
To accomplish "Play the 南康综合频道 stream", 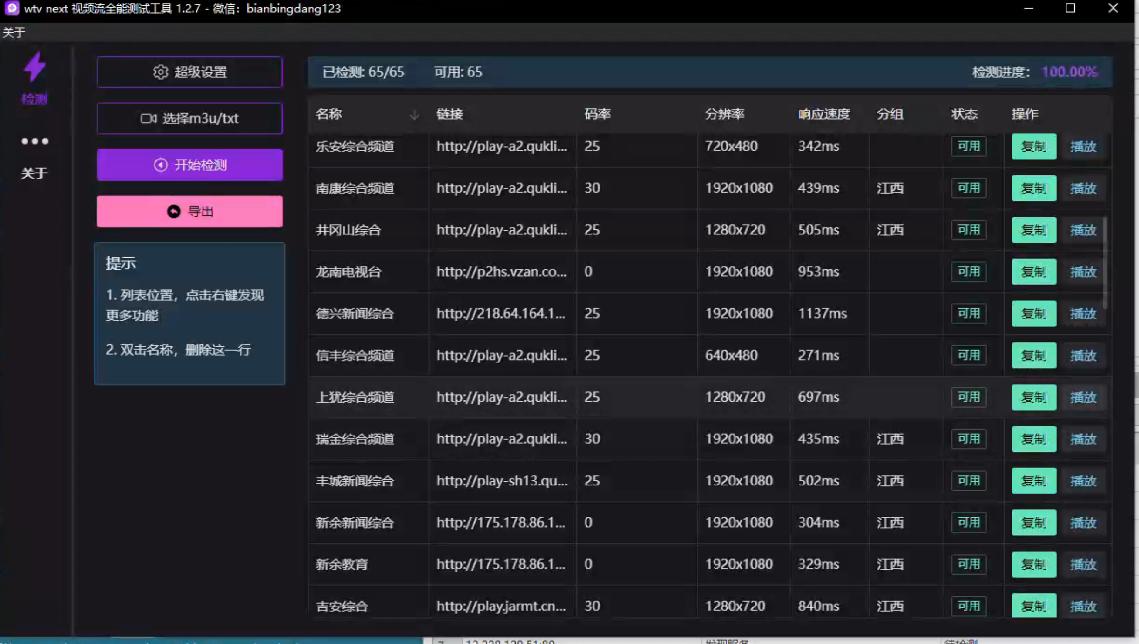I will 1083,188.
